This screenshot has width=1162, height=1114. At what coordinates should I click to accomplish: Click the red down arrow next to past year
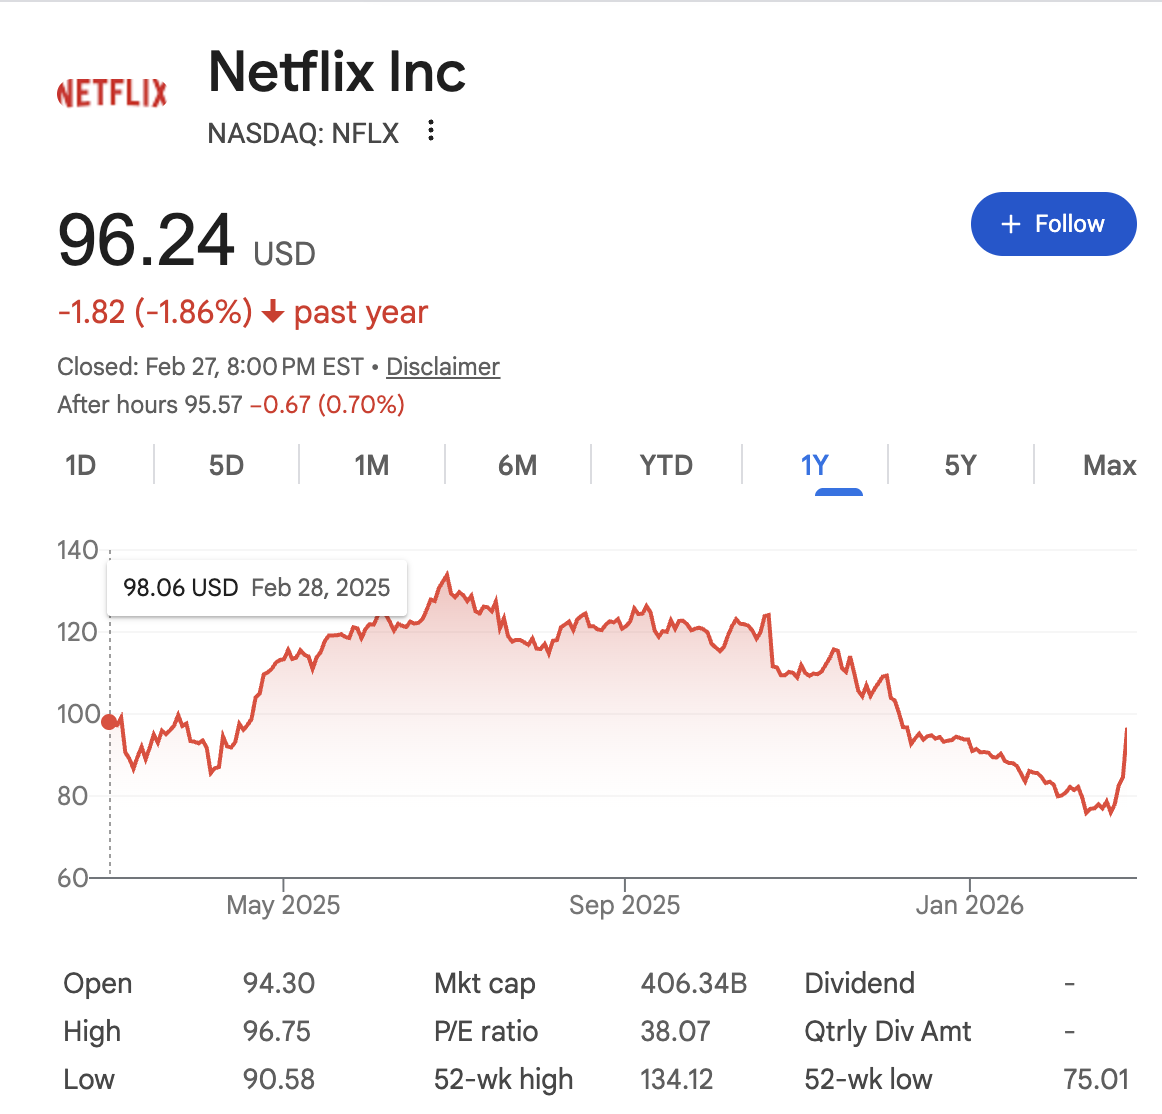point(273,311)
